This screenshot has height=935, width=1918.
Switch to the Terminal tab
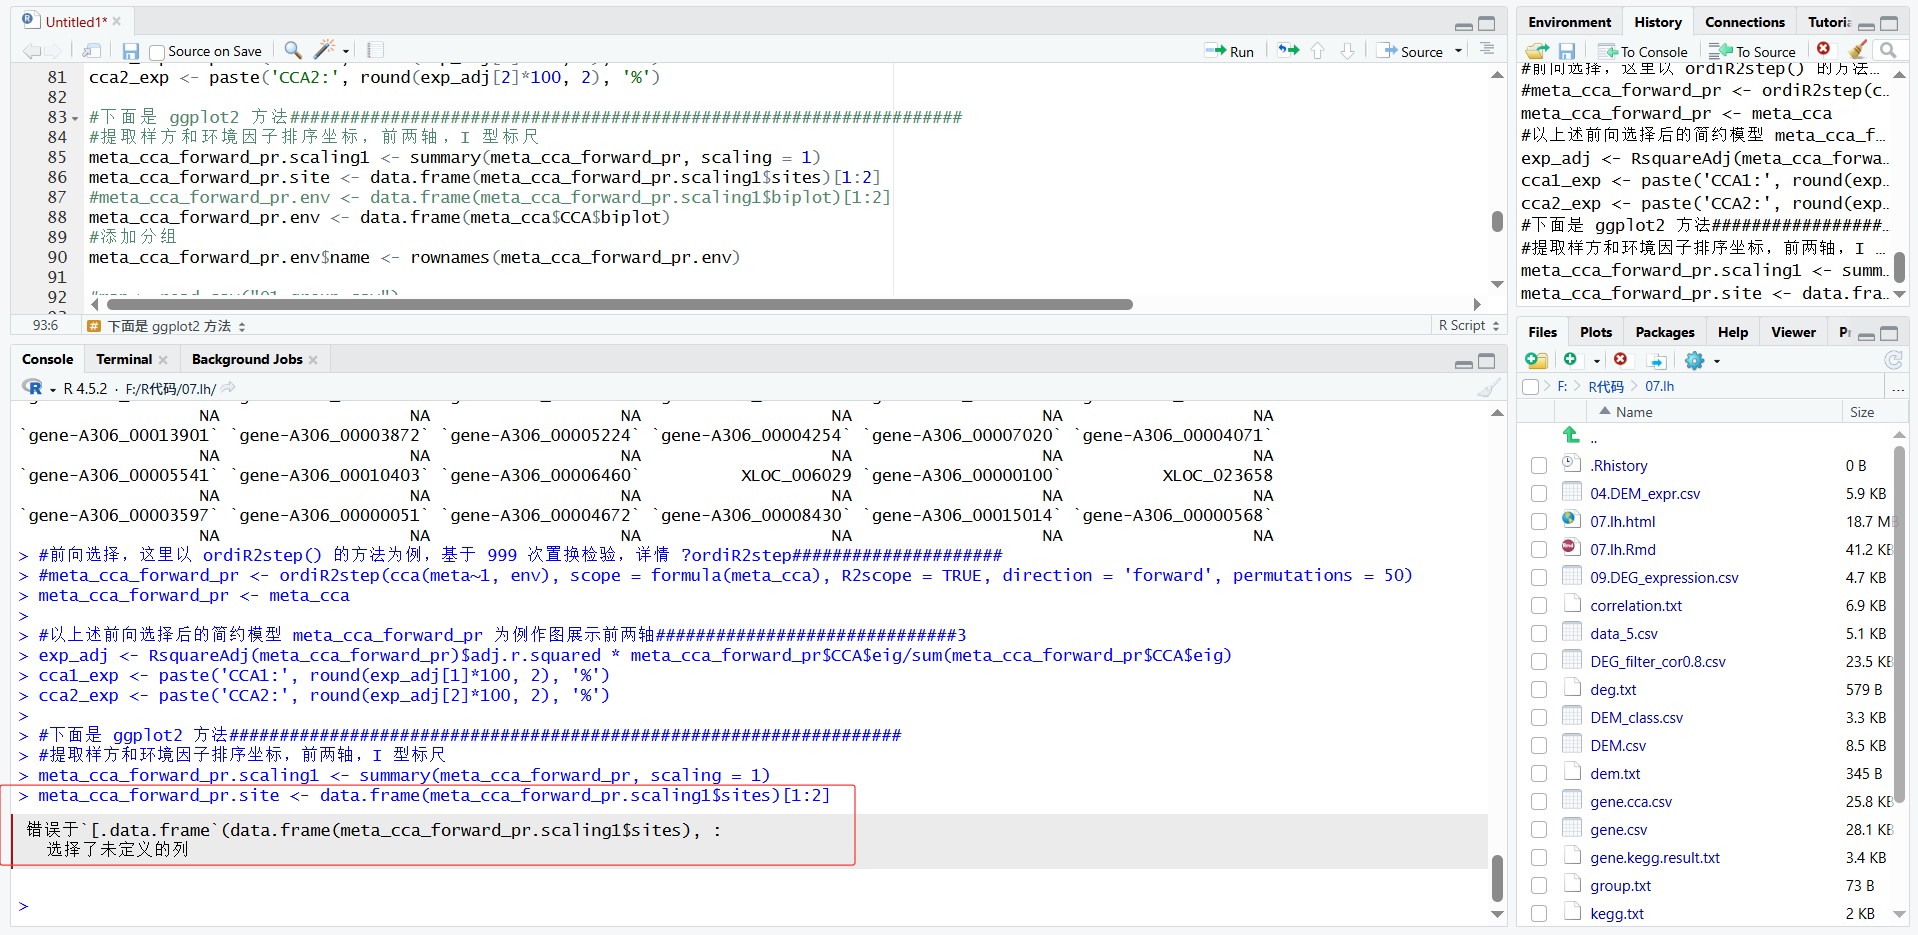click(x=124, y=359)
